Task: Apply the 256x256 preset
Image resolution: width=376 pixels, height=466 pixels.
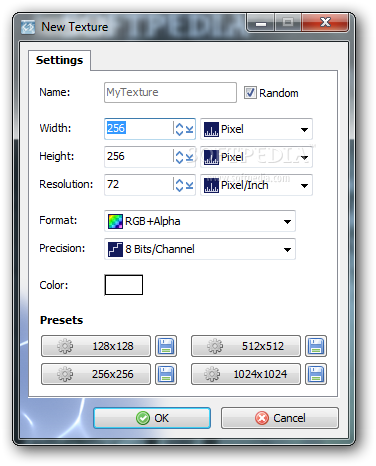Action: point(96,374)
